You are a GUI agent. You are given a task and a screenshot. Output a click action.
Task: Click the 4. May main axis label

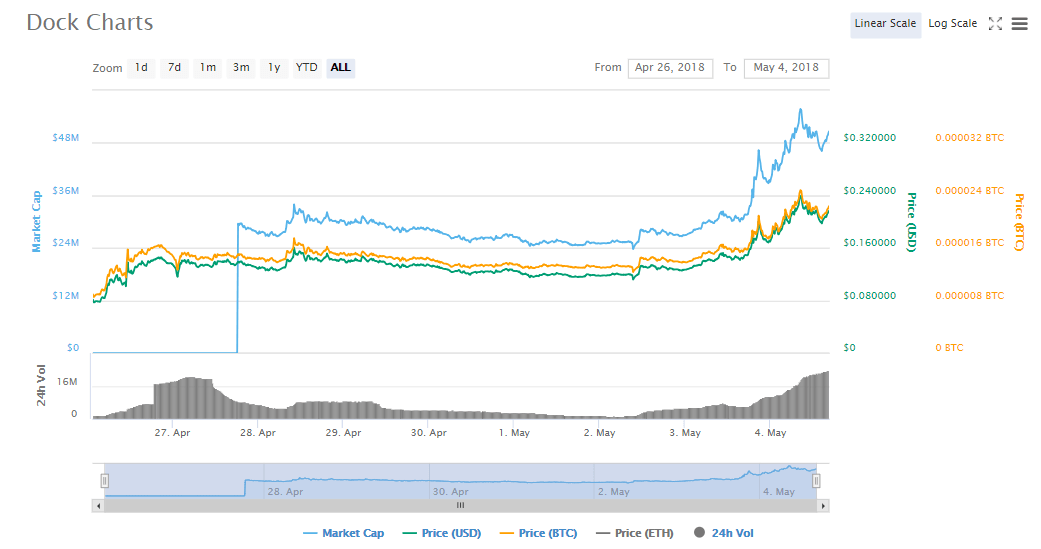[x=770, y=433]
